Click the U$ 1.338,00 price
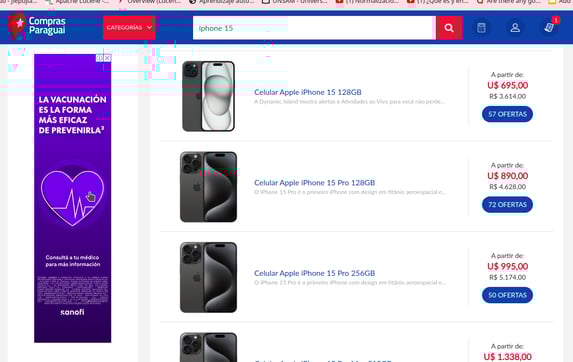Image resolution: width=573 pixels, height=362 pixels. [508, 357]
